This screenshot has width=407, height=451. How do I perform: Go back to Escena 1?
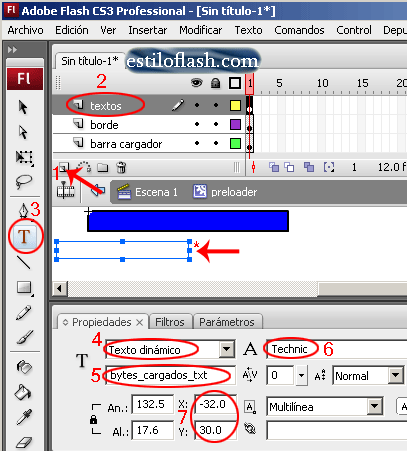tap(147, 192)
